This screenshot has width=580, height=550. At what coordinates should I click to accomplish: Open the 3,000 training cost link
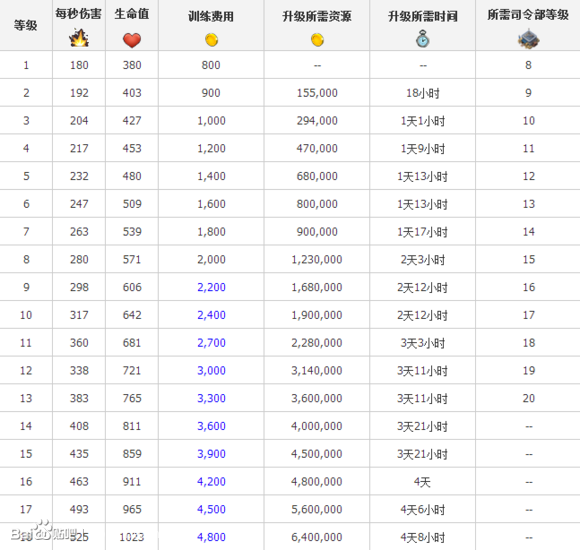point(211,370)
